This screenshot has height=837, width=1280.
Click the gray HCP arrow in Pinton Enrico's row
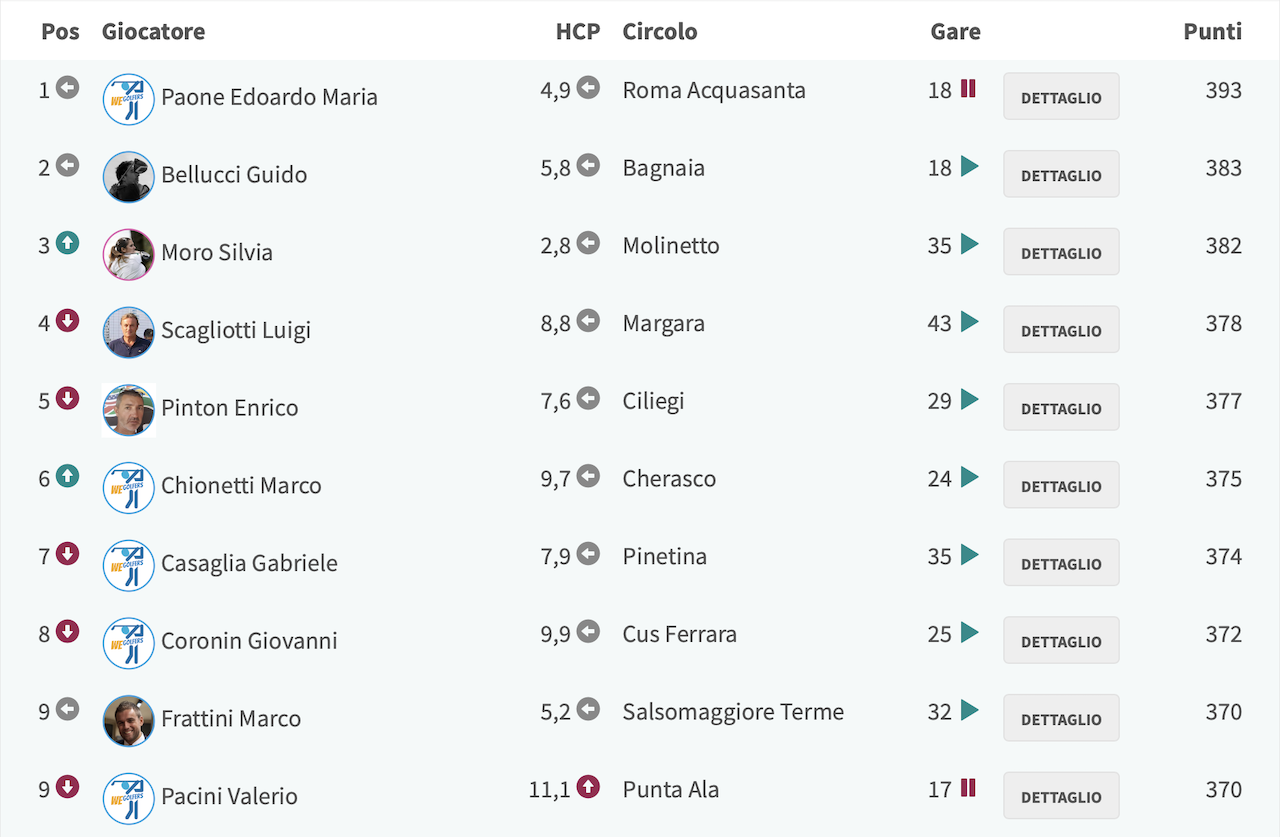[588, 399]
